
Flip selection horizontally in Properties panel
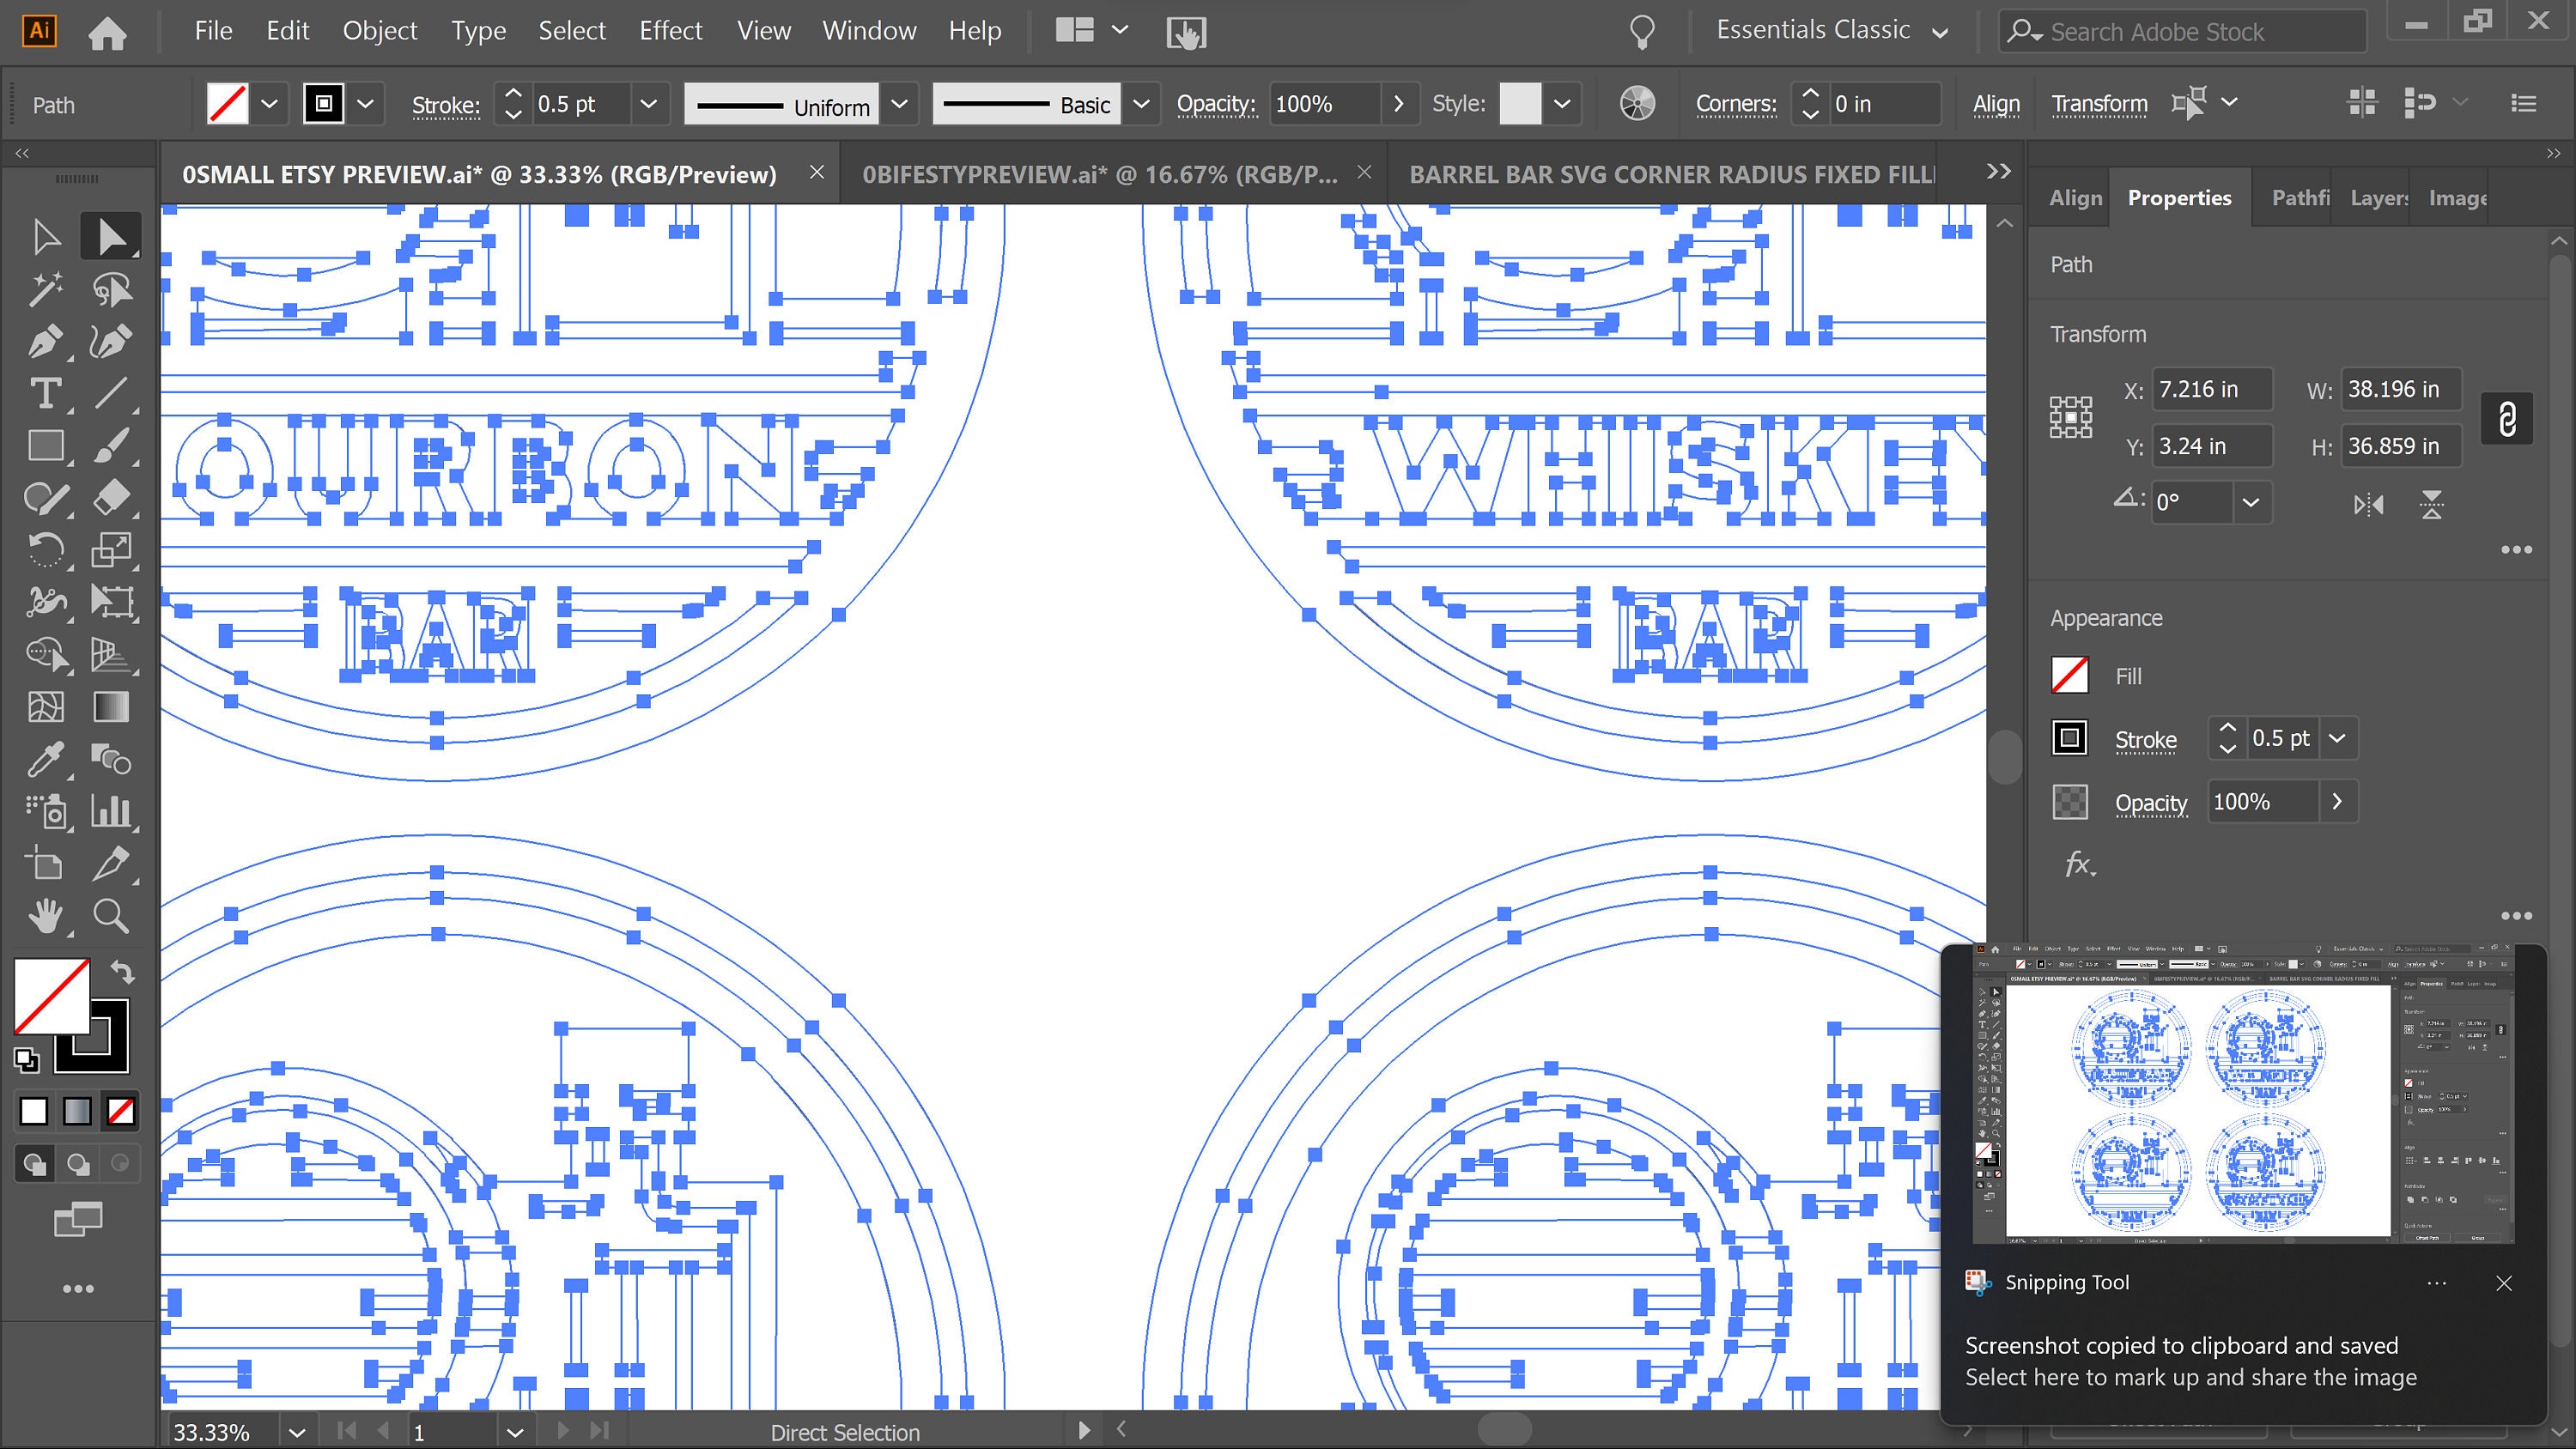click(2369, 504)
